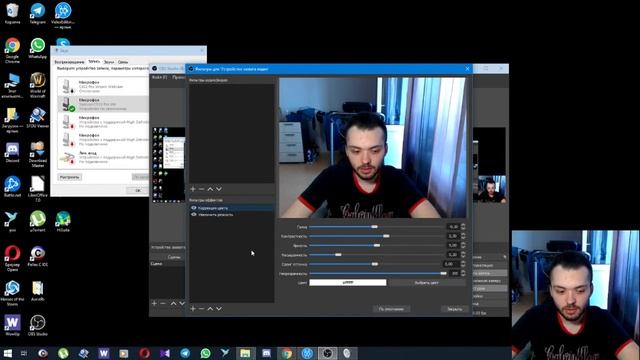This screenshot has height=360, width=640.
Task: Select the Увеличить резкость effect filter
Action: tap(231, 214)
